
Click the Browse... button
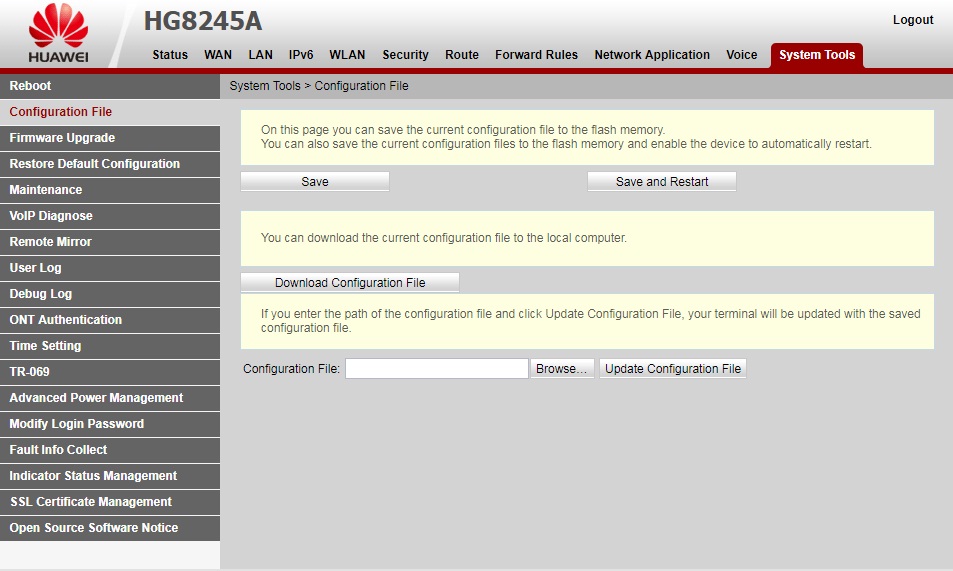[562, 369]
